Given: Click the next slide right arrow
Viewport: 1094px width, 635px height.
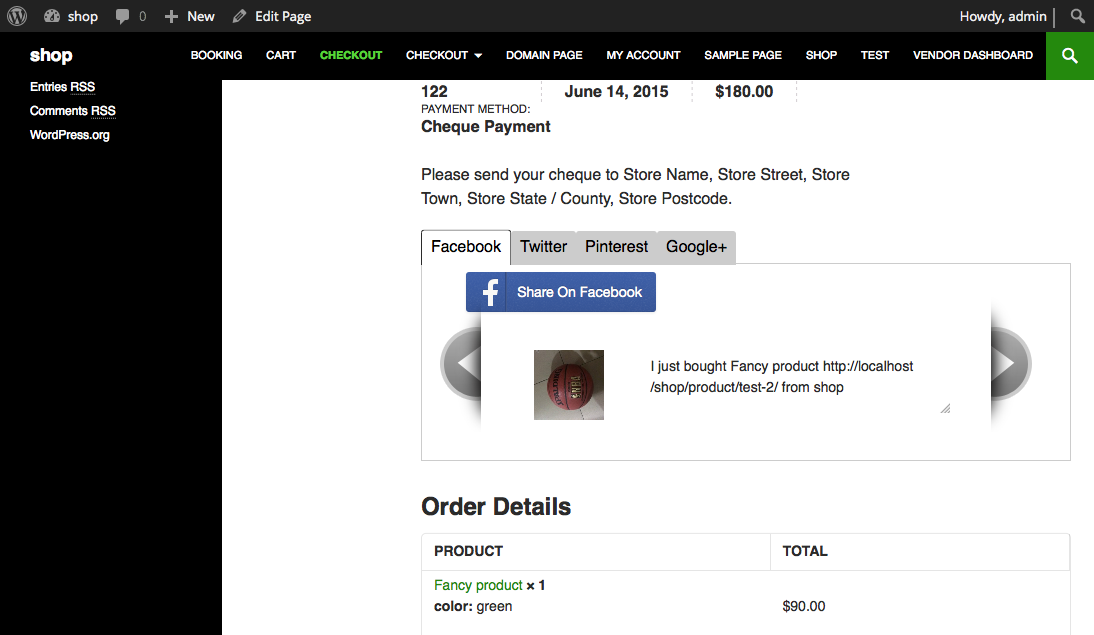Looking at the screenshot, I should pyautogui.click(x=1009, y=365).
